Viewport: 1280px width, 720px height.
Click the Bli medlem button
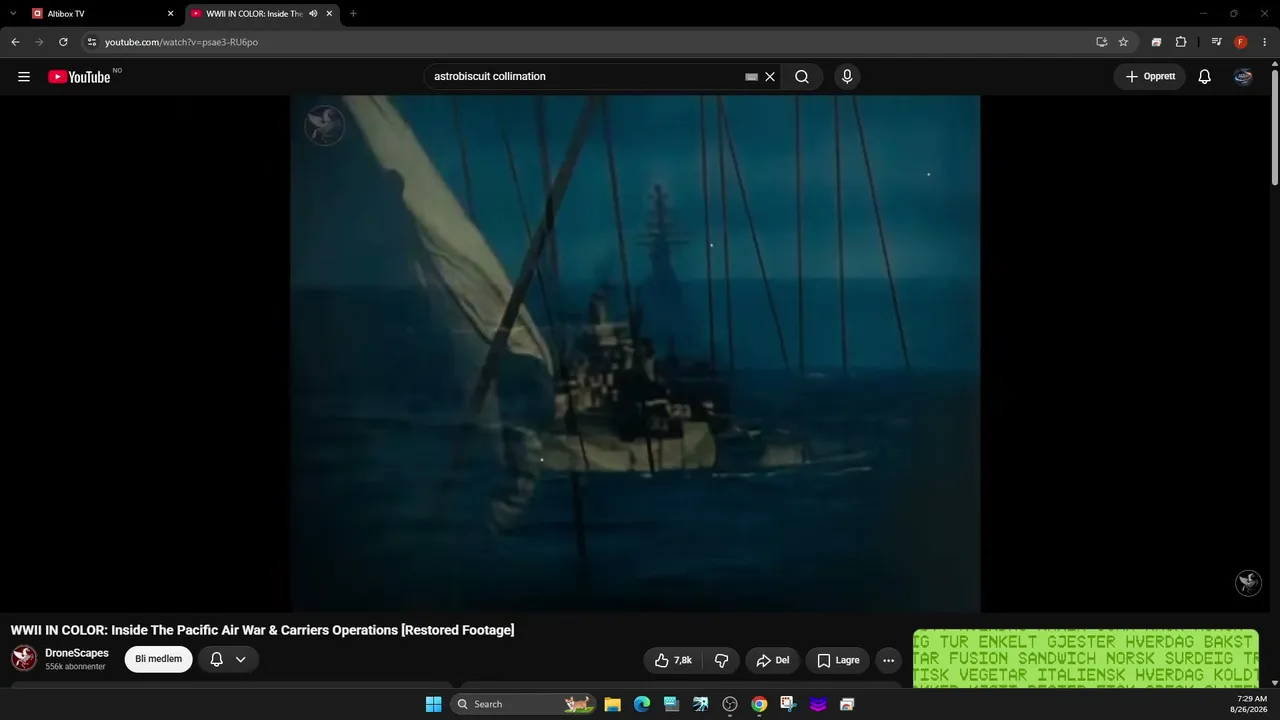point(158,659)
